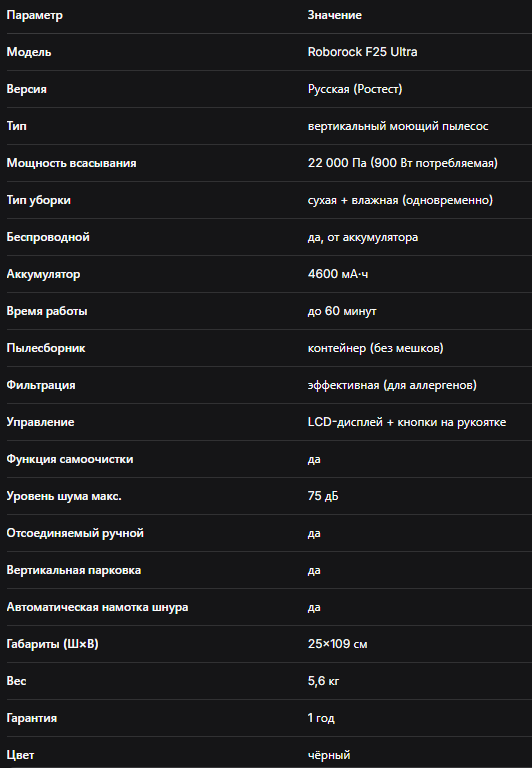532x768 pixels.
Task: Click the '5,6 кг' weight value
Action: (x=323, y=681)
